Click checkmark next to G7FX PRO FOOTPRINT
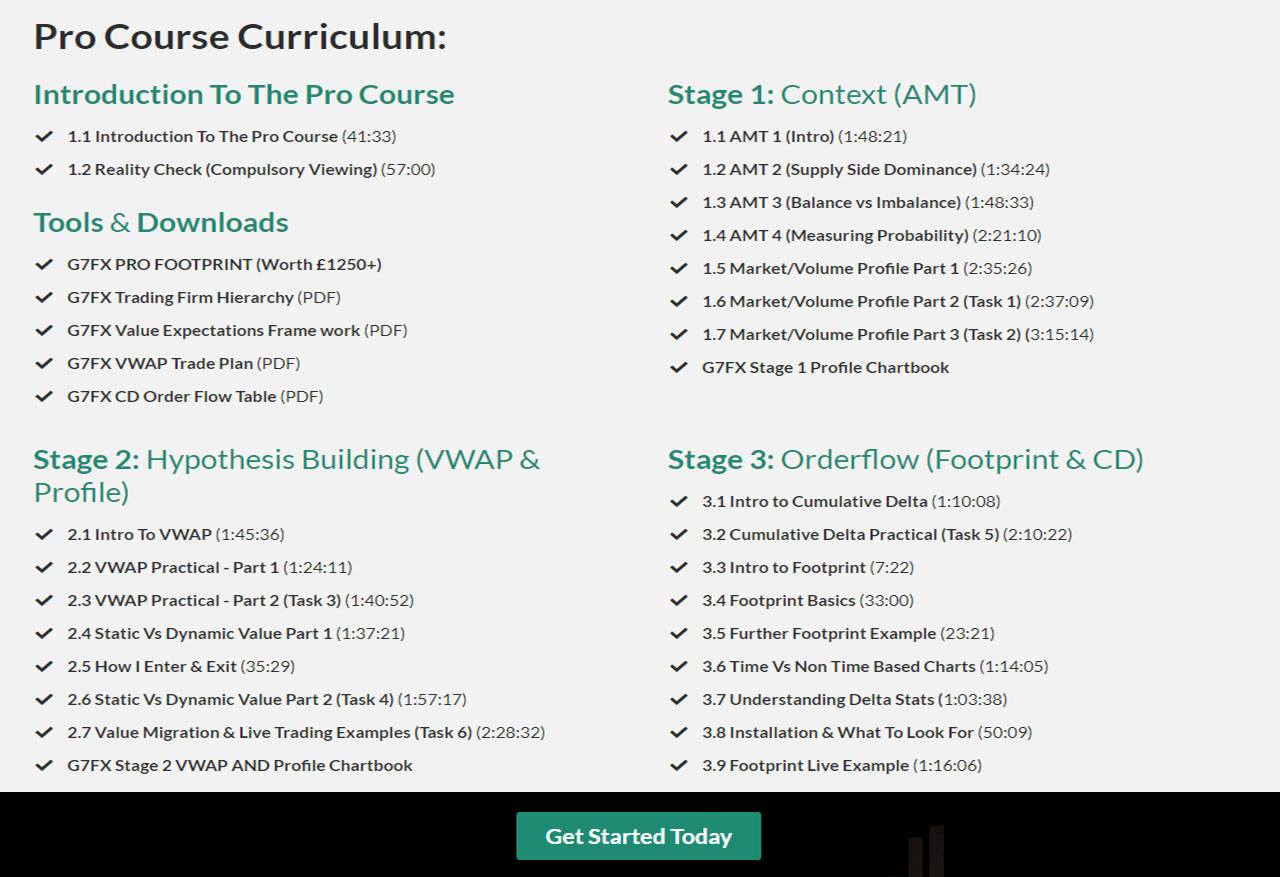This screenshot has height=877, width=1280. click(x=44, y=264)
